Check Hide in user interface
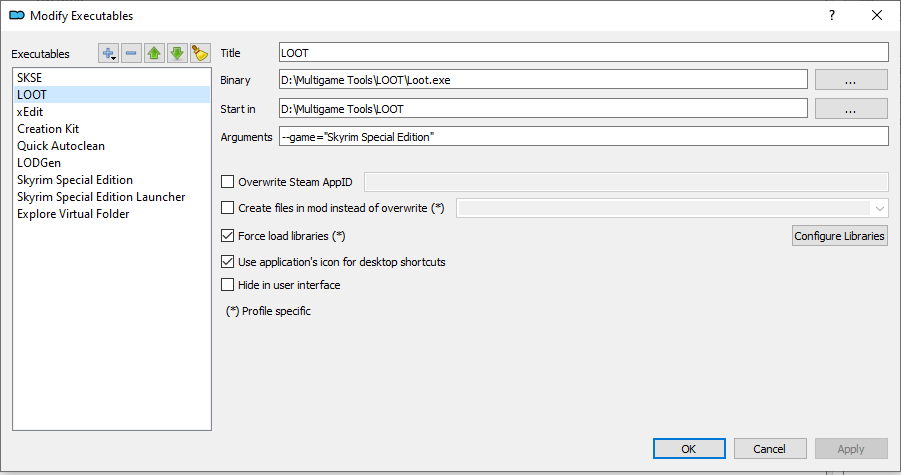This screenshot has height=475, width=901. [x=228, y=285]
